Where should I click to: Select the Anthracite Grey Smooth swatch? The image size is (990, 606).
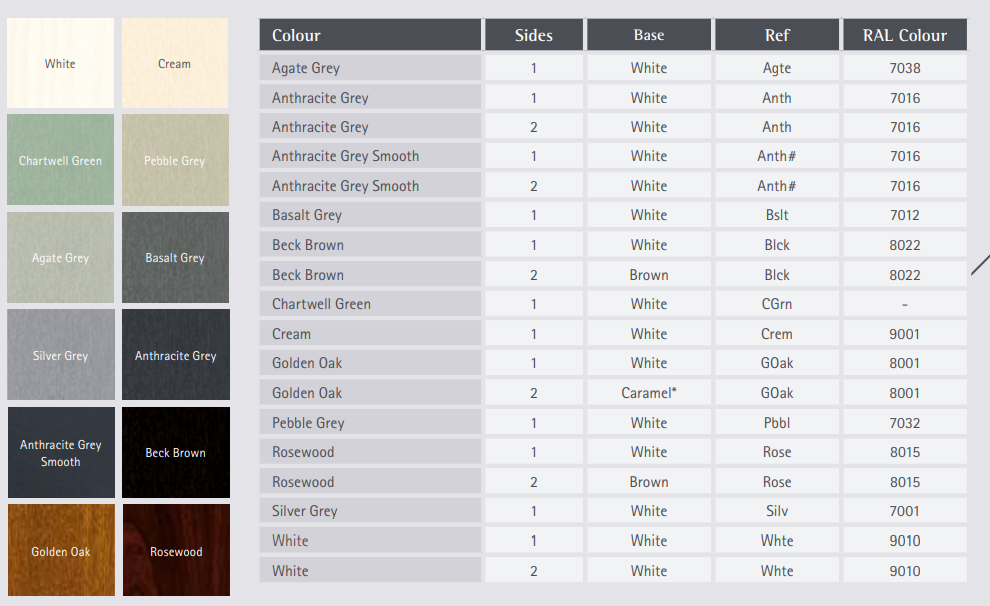pos(61,453)
